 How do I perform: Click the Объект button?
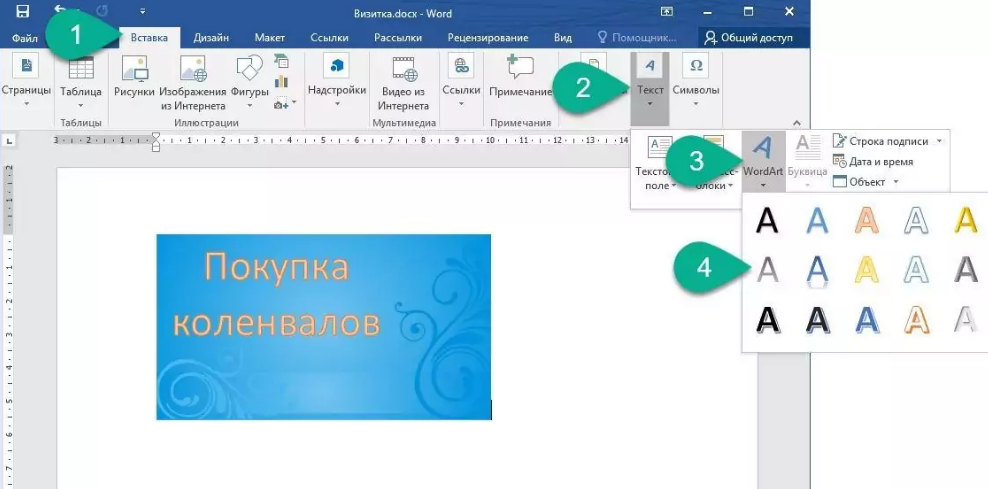pos(859,181)
